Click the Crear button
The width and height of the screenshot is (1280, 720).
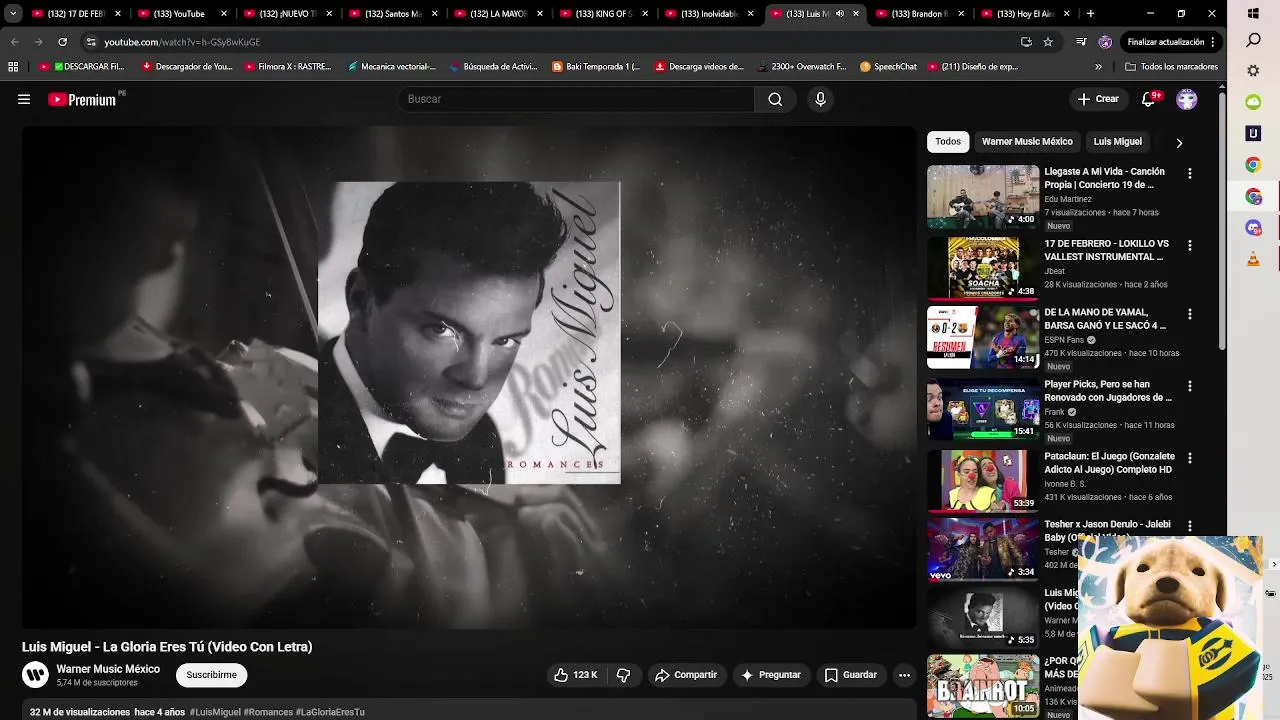point(1098,99)
